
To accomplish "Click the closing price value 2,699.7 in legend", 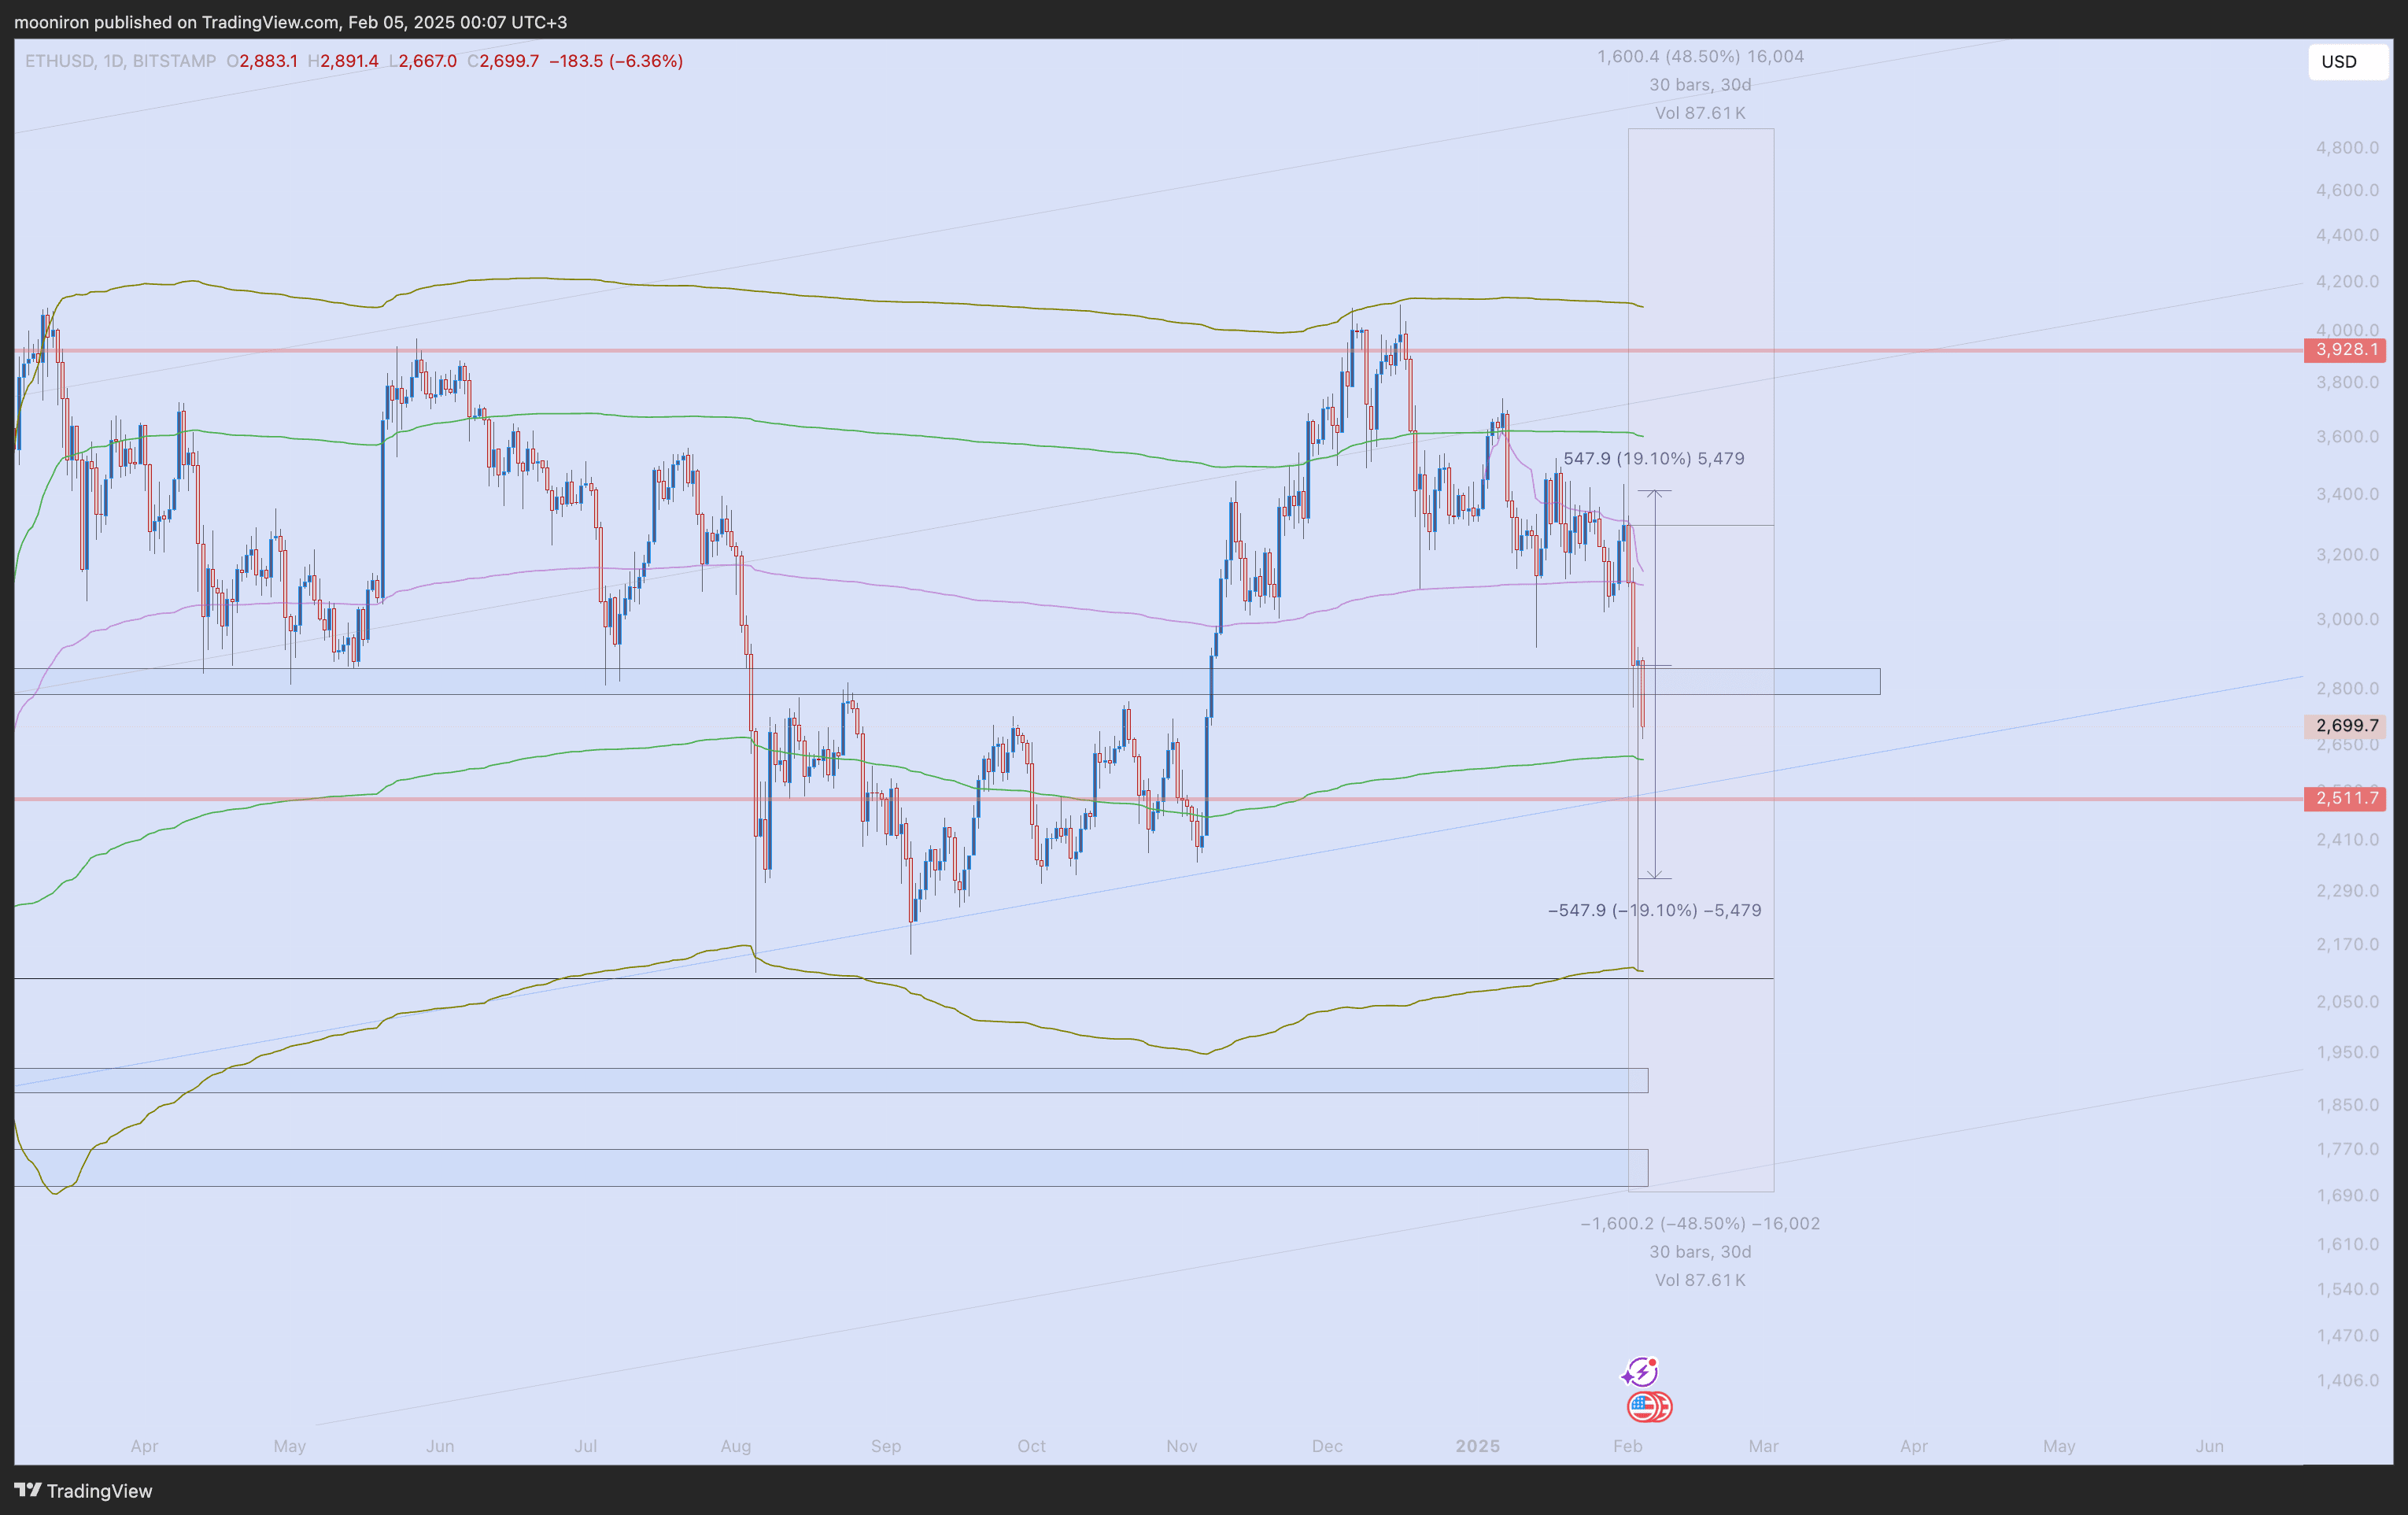I will tap(509, 61).
